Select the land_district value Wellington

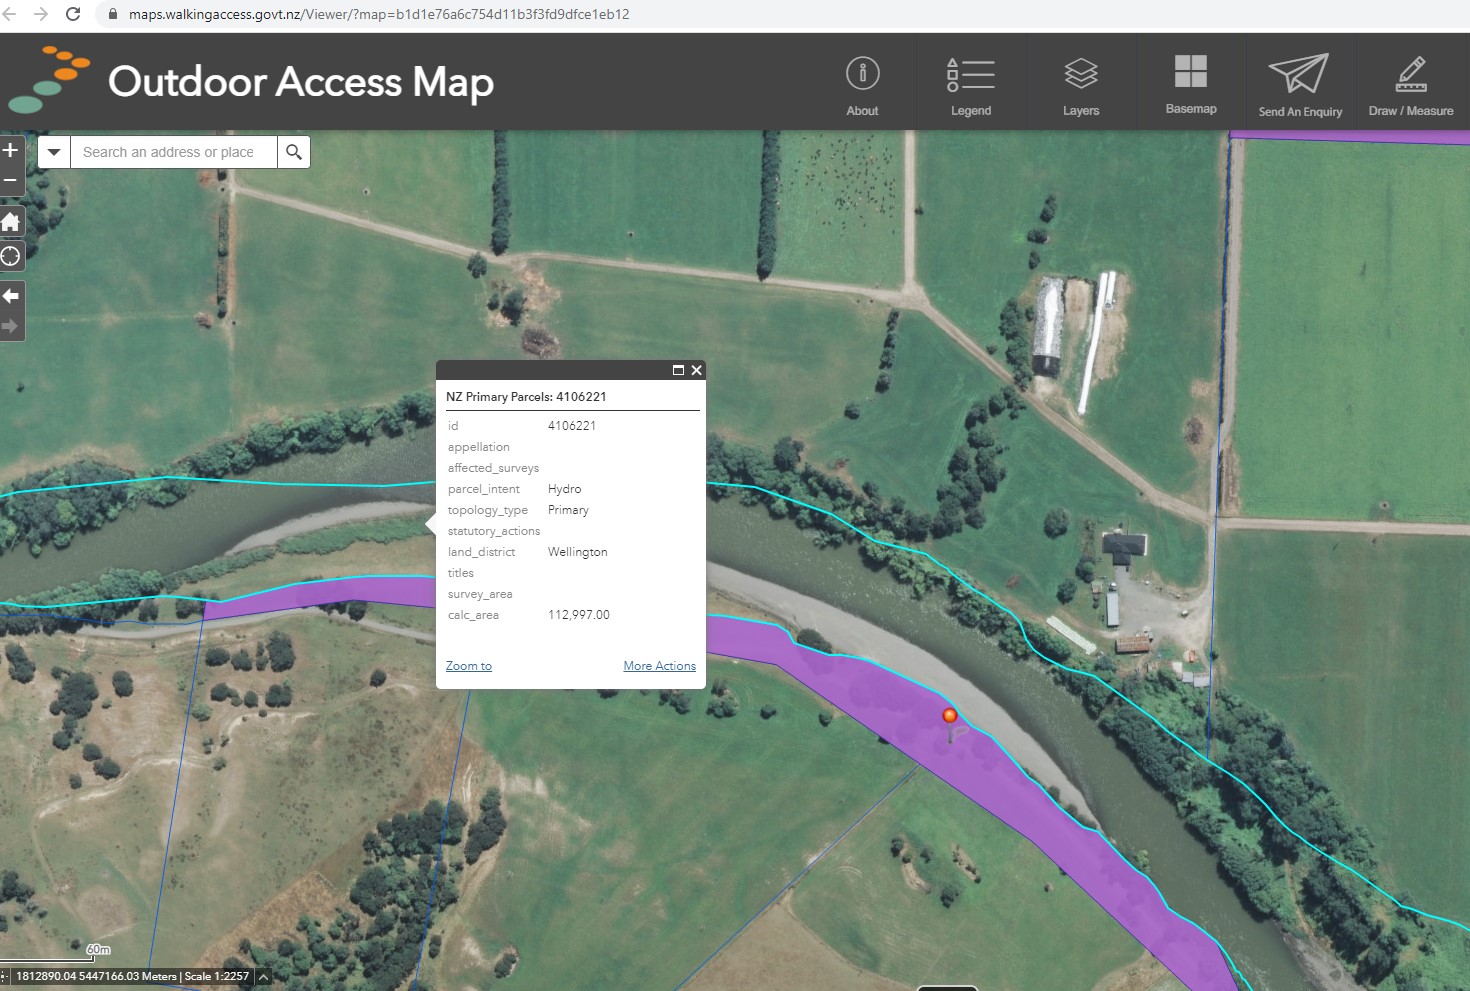pos(578,552)
